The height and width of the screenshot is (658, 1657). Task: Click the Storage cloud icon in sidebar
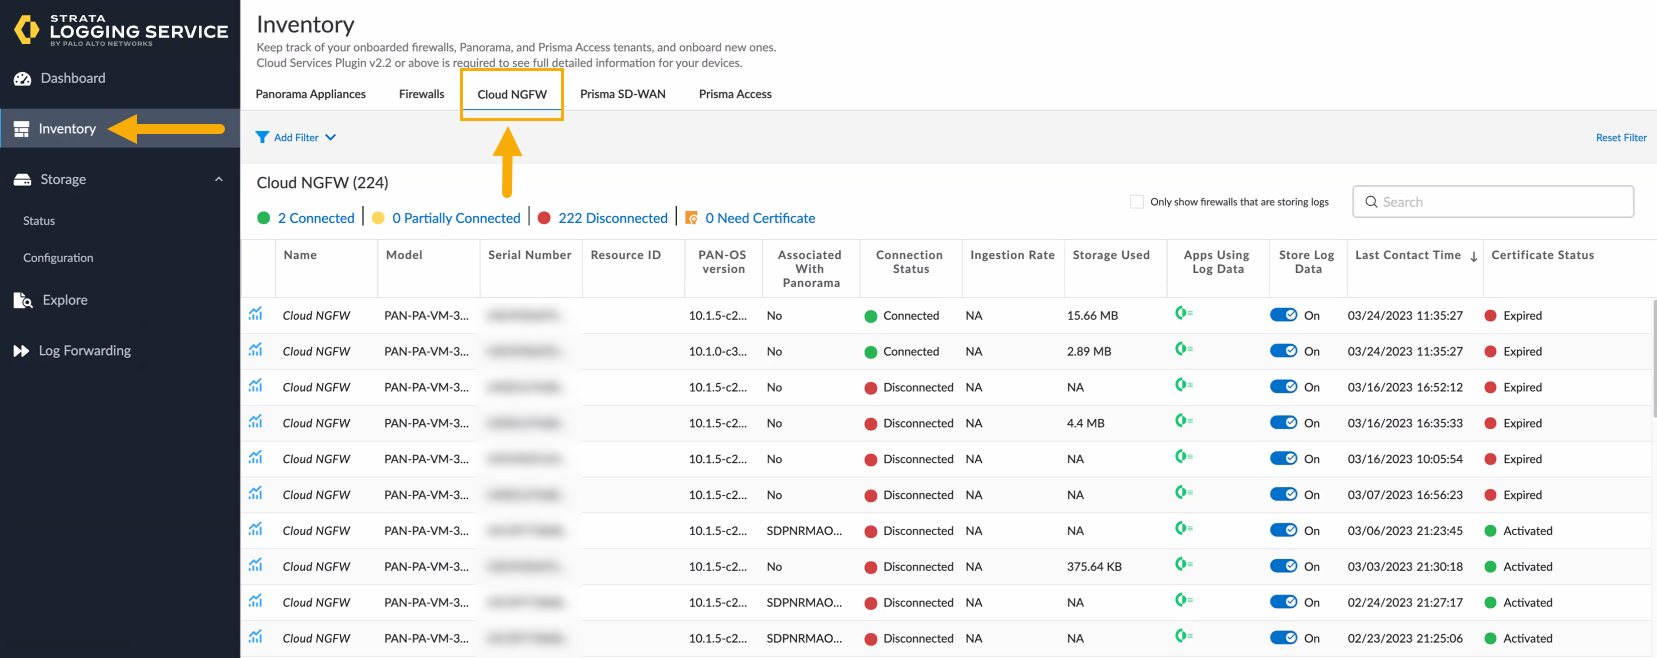(22, 180)
